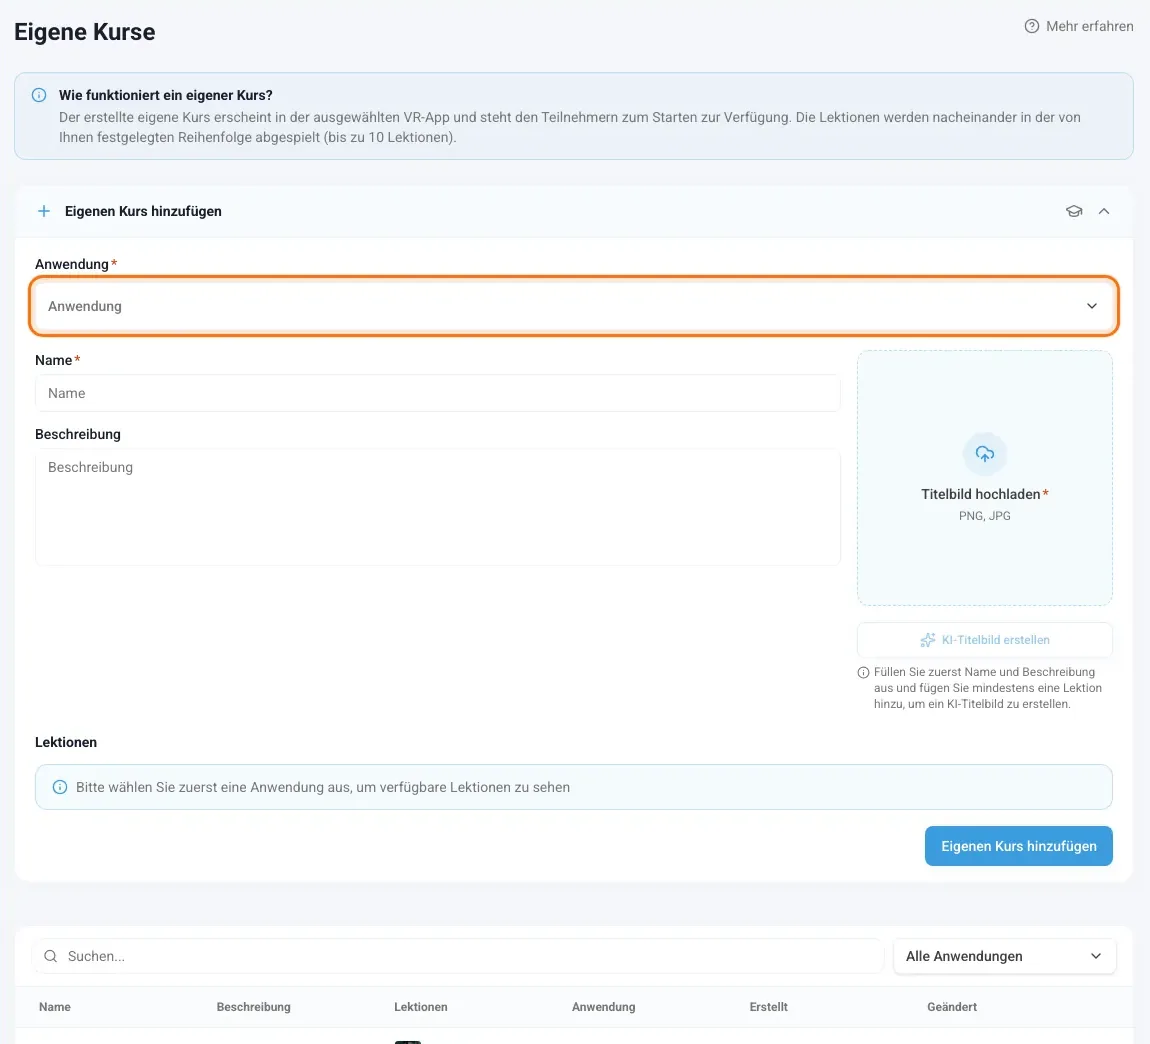1150x1044 pixels.
Task: Click the 'Wie funktioniert ein eigener Kurs?' heading
Action: point(166,95)
